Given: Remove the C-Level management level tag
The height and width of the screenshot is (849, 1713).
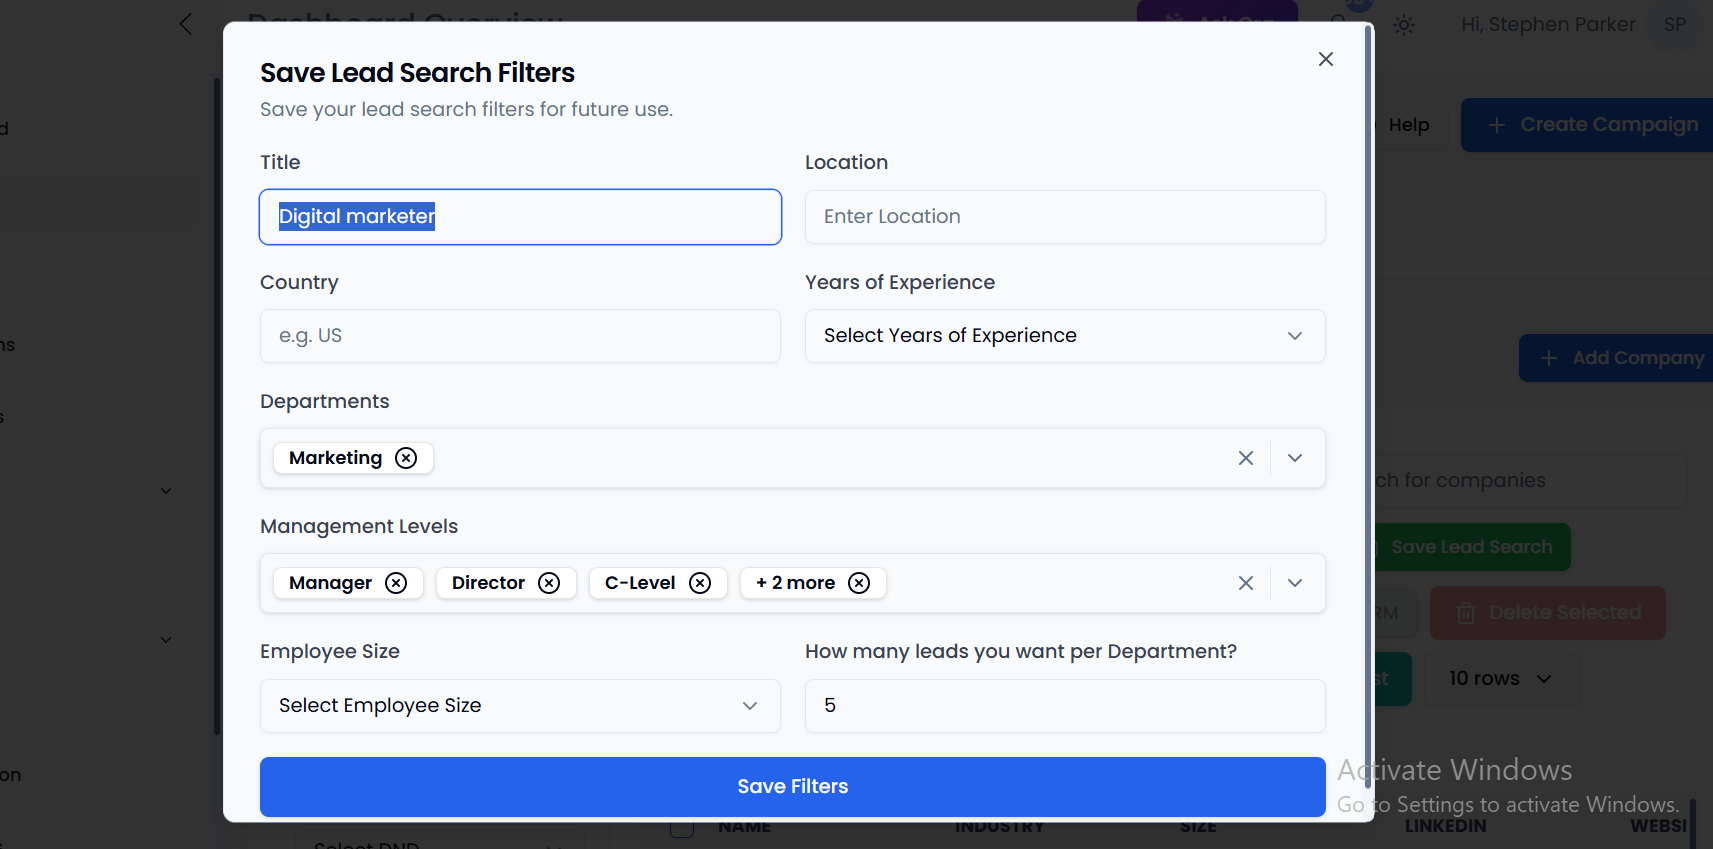Looking at the screenshot, I should tap(700, 583).
